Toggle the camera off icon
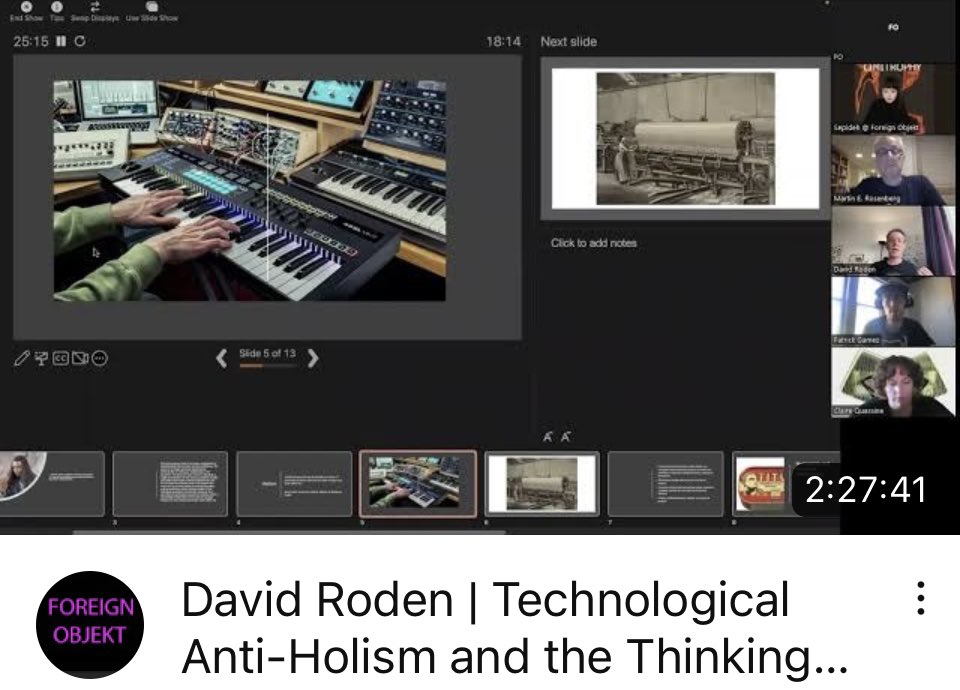This screenshot has height=690, width=960. 80,358
